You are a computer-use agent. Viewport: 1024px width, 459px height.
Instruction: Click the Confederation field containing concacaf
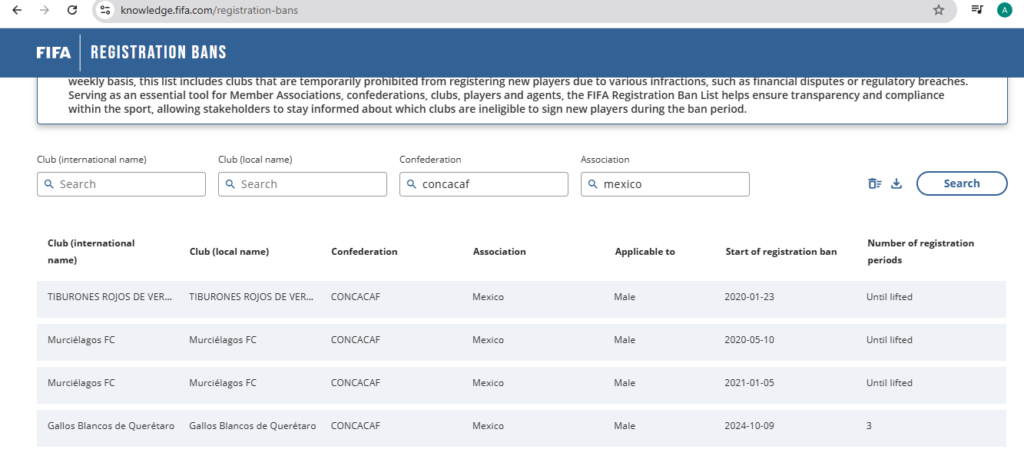(484, 184)
